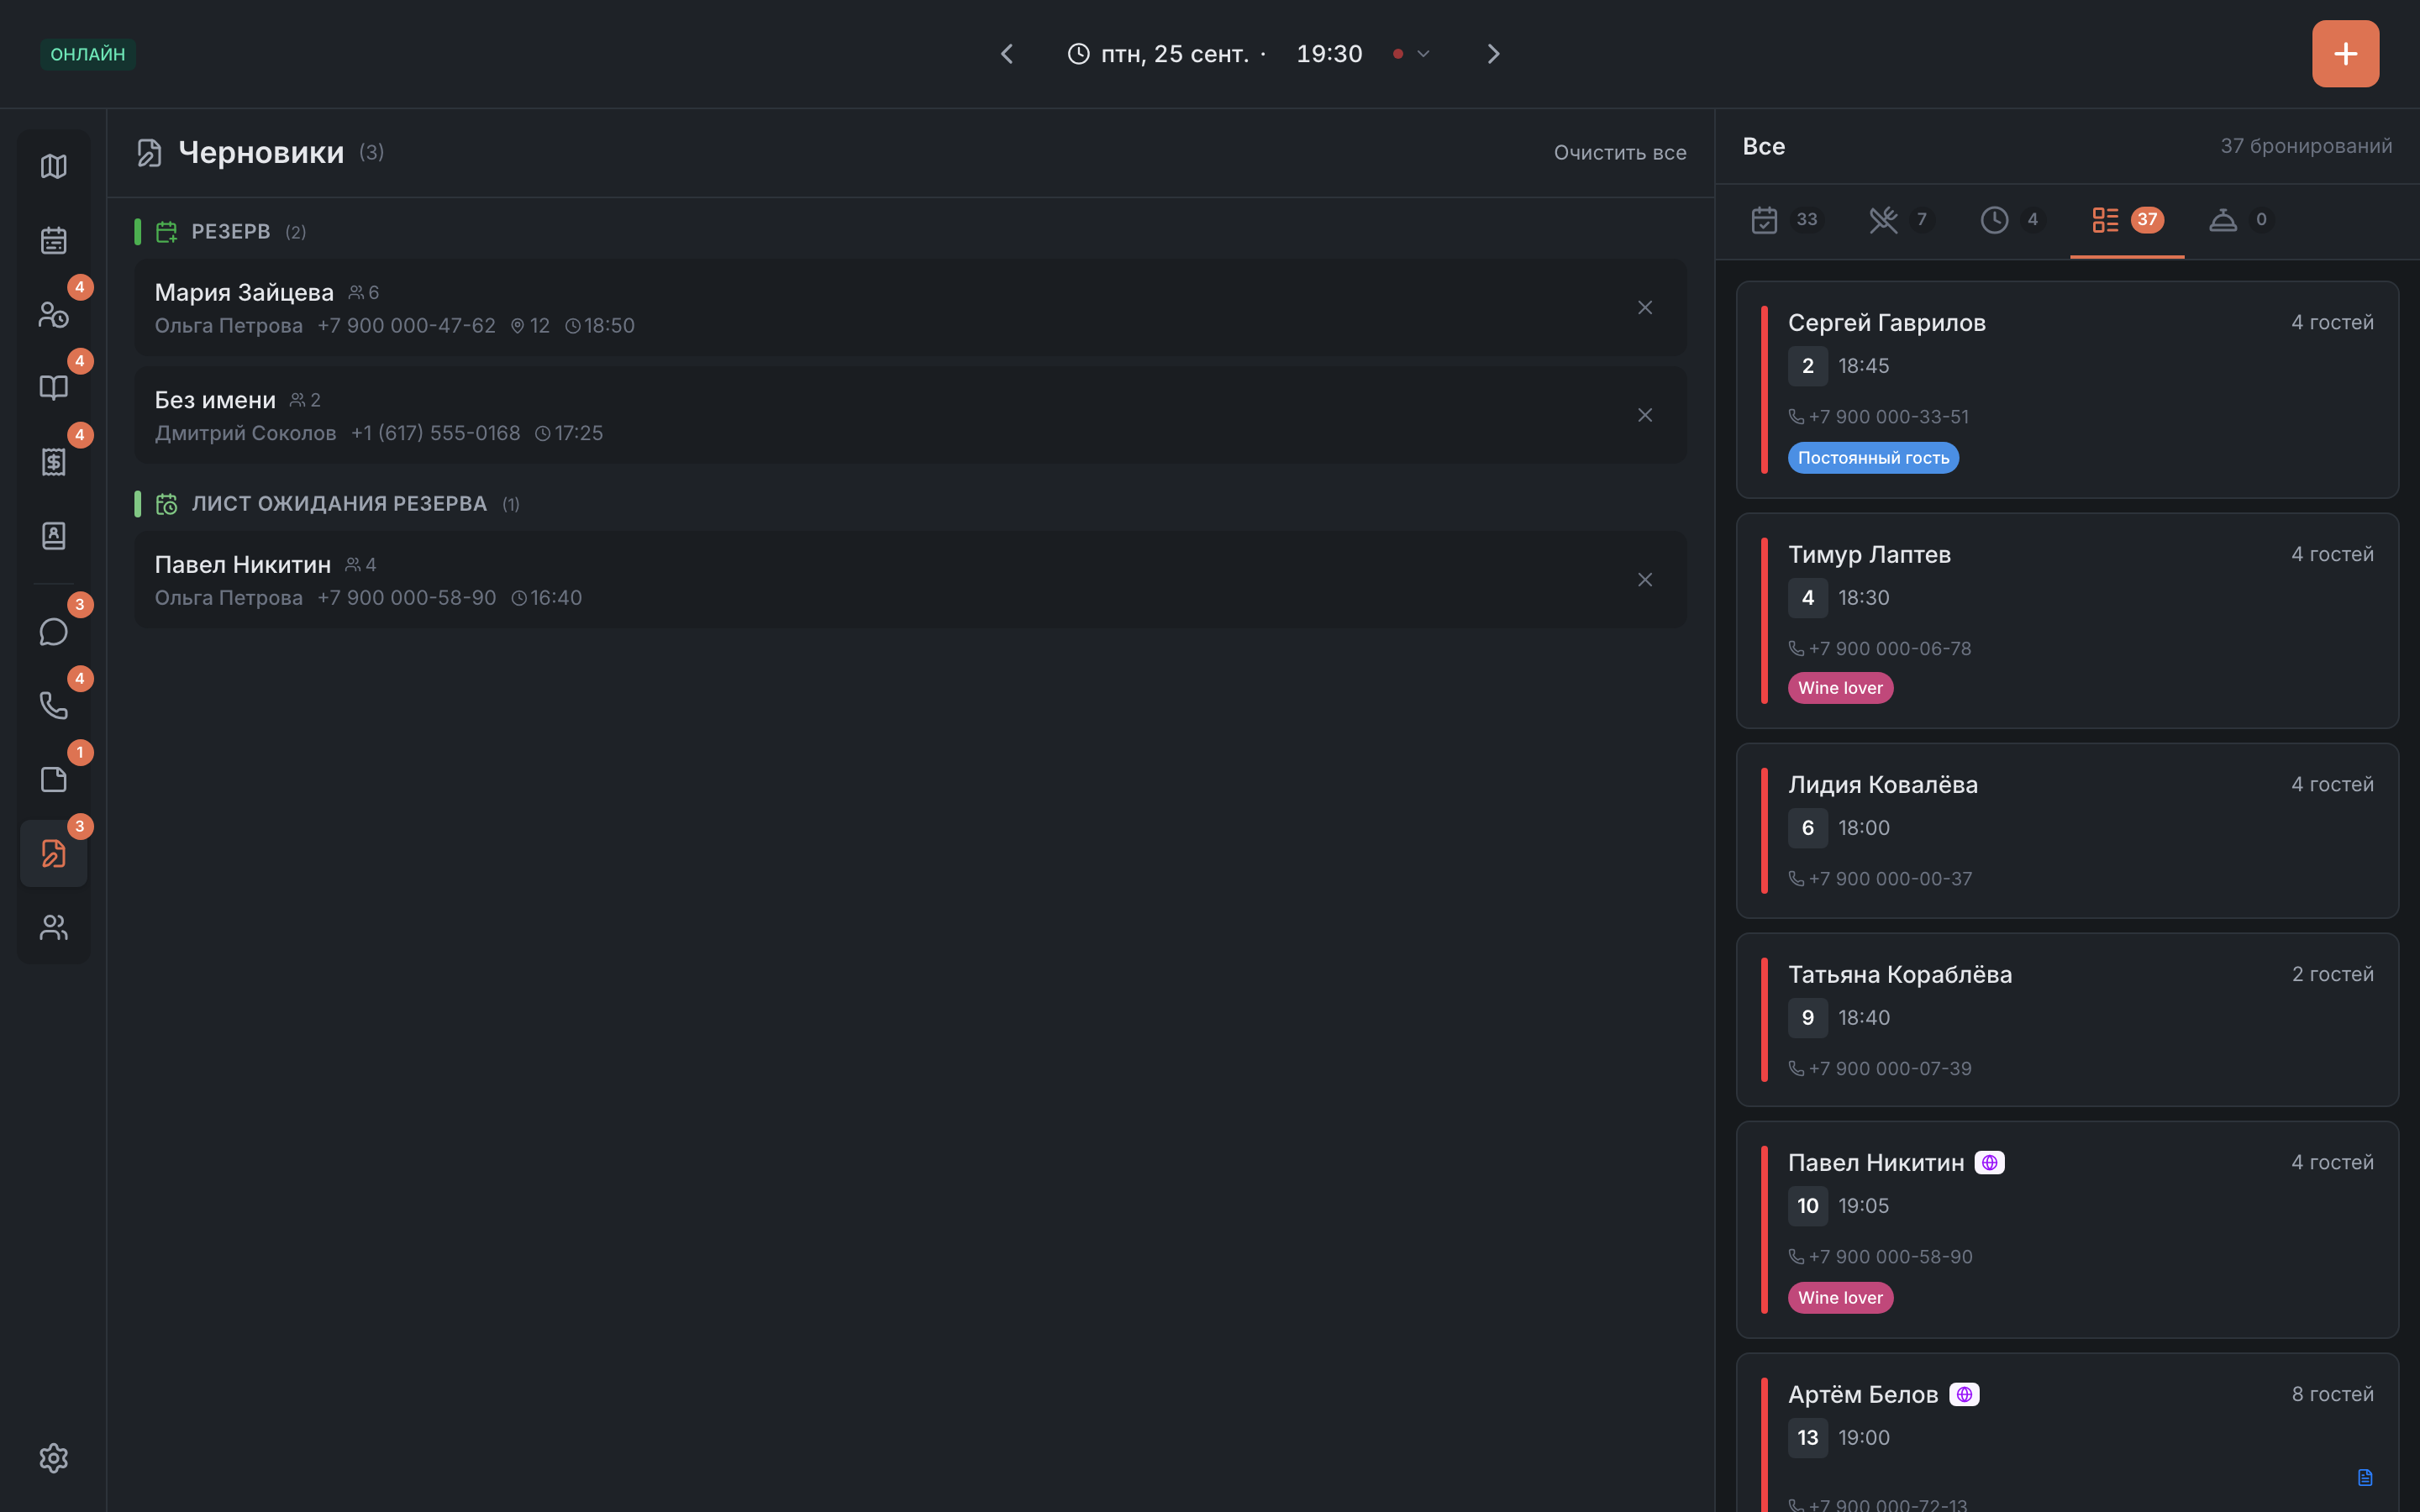Click phone number +7 900 000-33-51
2420x1512 pixels.
[x=1888, y=417]
